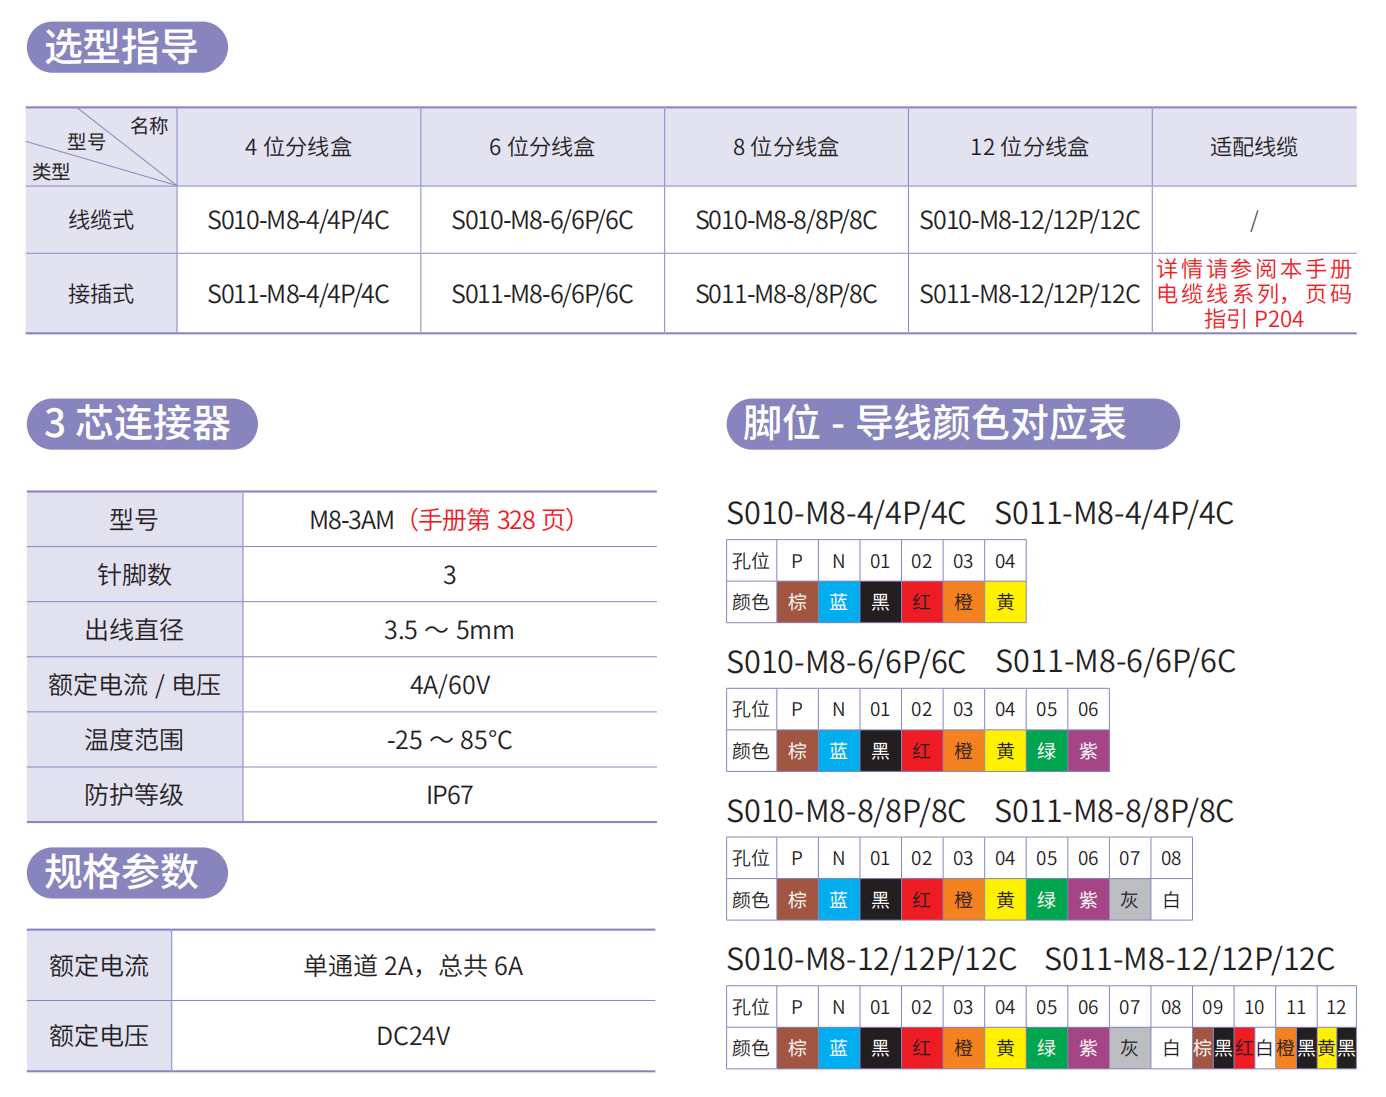
Task: Click the 灰 swatch in the 8/8P/8C color table
Action: tap(1130, 900)
